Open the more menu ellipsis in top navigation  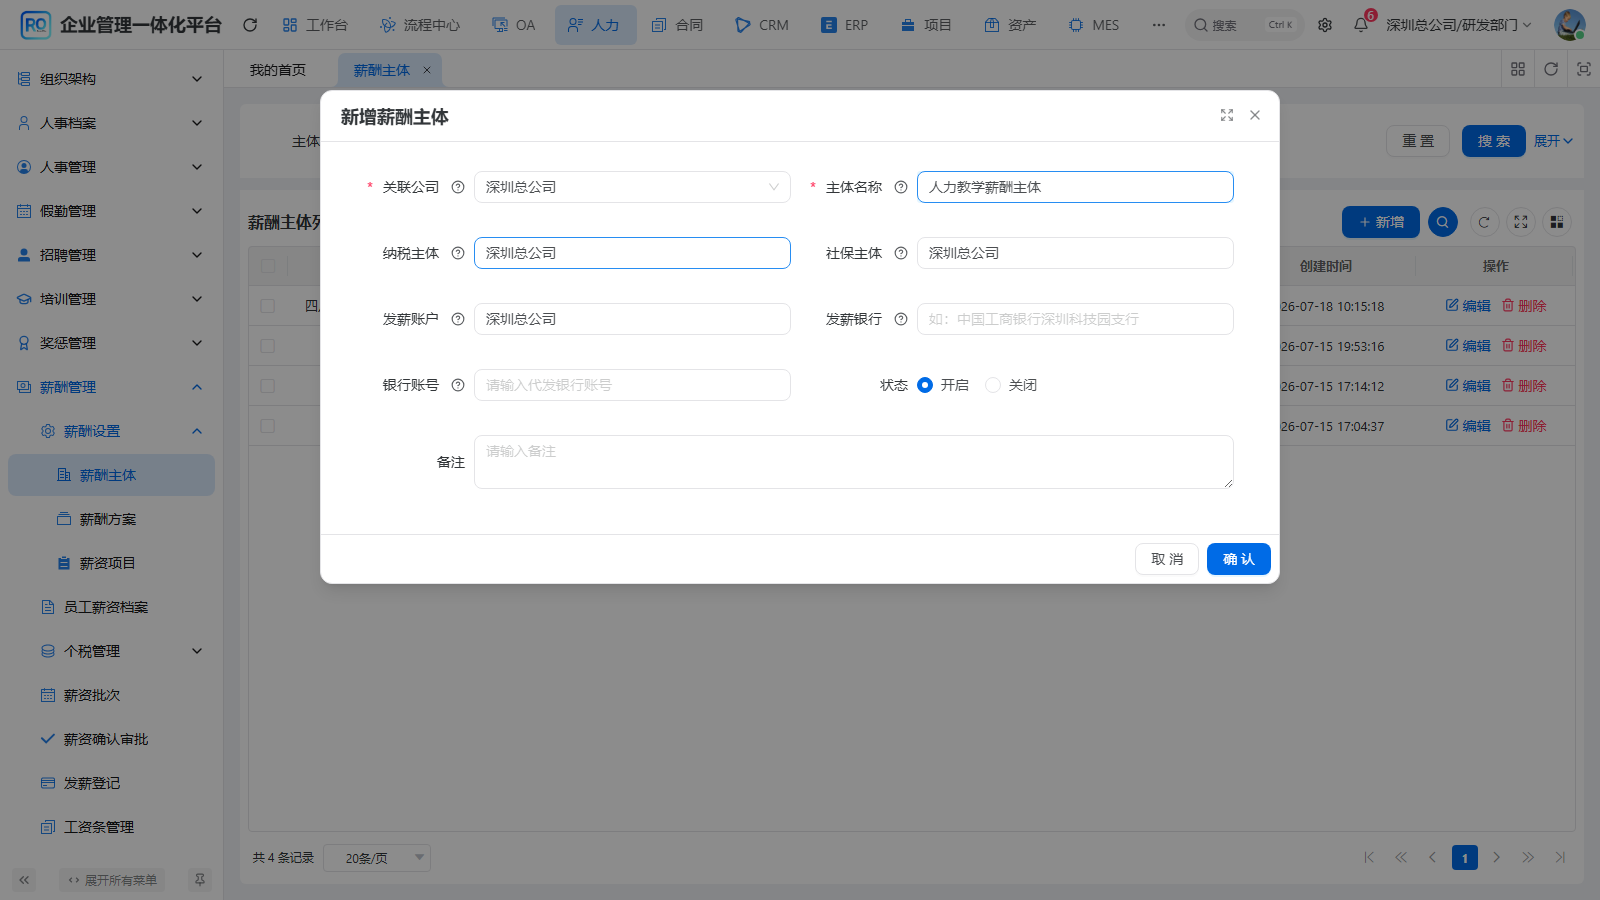pyautogui.click(x=1159, y=25)
